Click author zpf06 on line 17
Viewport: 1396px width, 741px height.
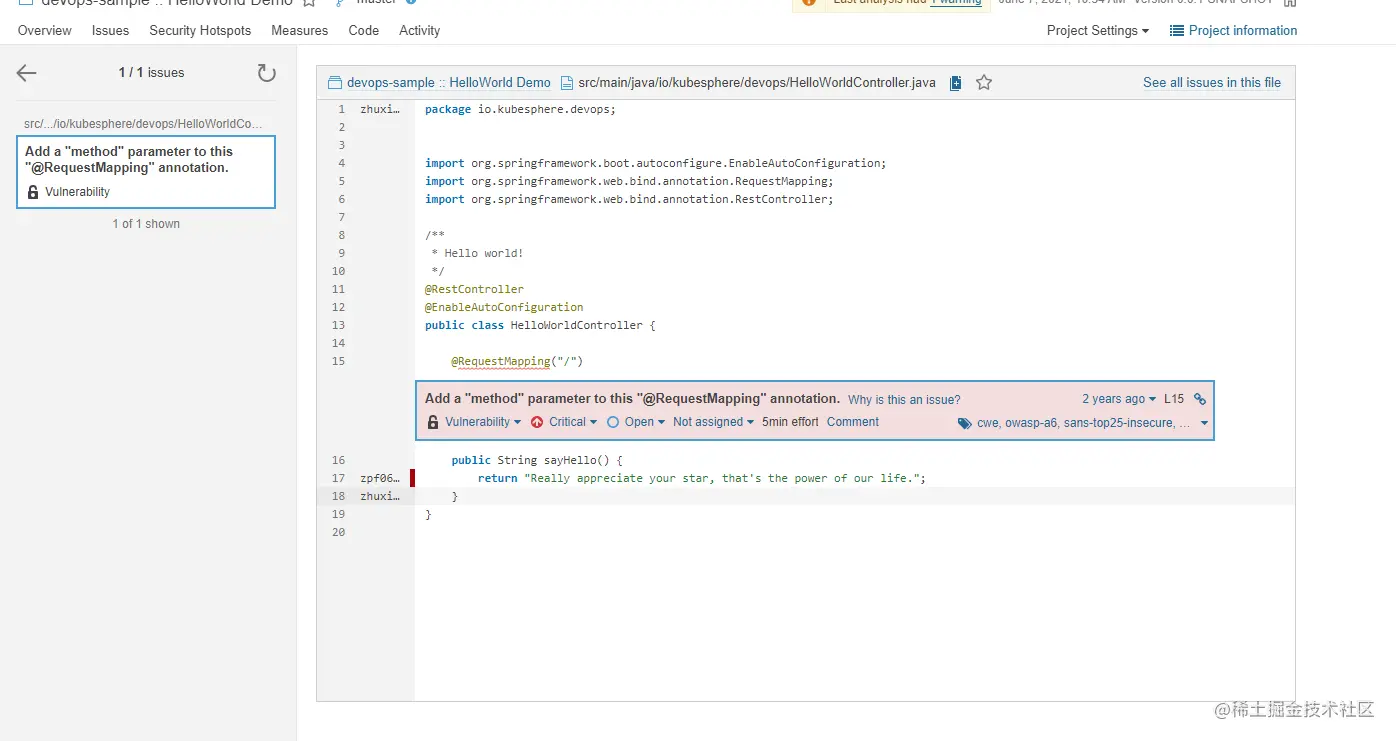coord(380,478)
